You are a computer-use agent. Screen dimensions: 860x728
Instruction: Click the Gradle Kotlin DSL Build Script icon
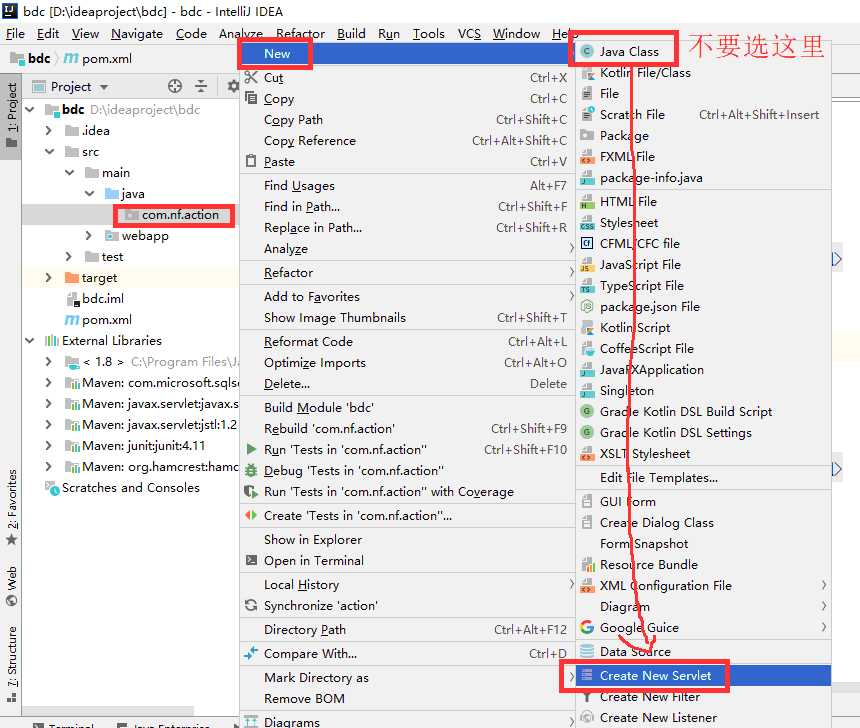click(x=587, y=411)
